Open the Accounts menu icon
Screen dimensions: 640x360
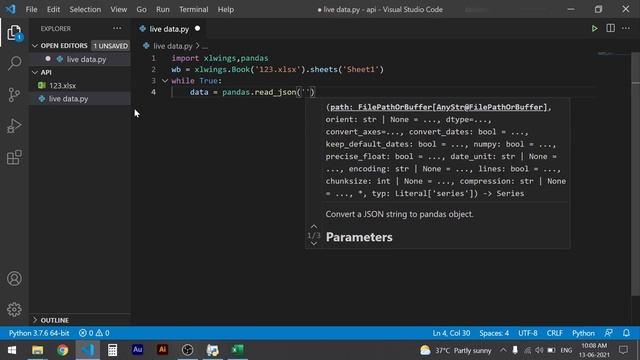(14, 278)
